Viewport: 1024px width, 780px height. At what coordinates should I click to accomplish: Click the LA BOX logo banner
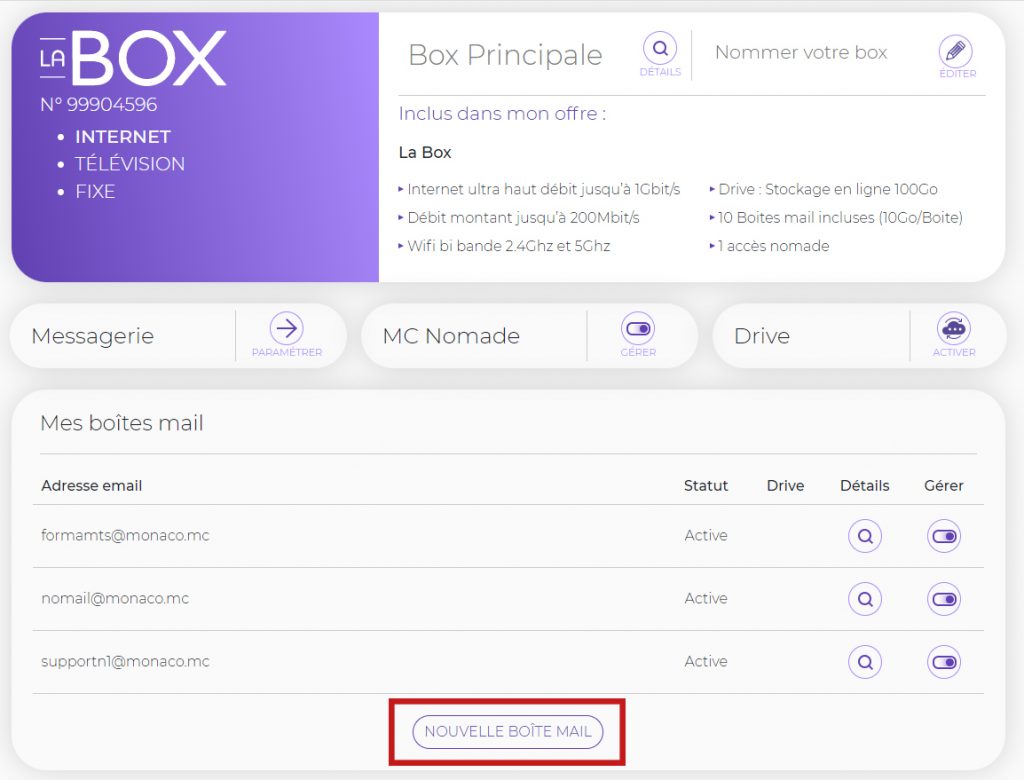click(x=130, y=58)
